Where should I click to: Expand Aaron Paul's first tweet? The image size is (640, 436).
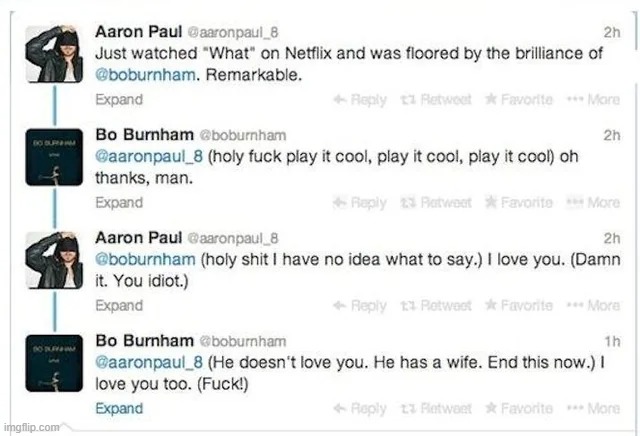point(119,100)
